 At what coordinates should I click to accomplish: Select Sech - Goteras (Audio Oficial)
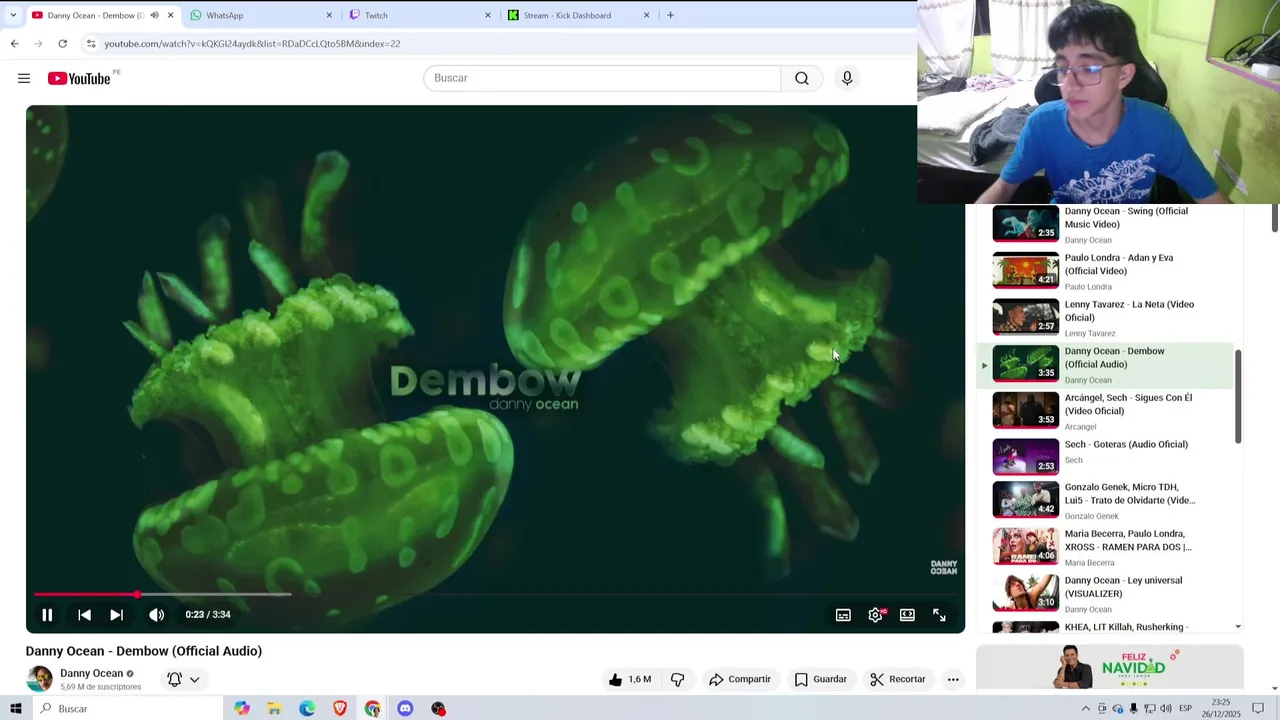(x=1105, y=457)
